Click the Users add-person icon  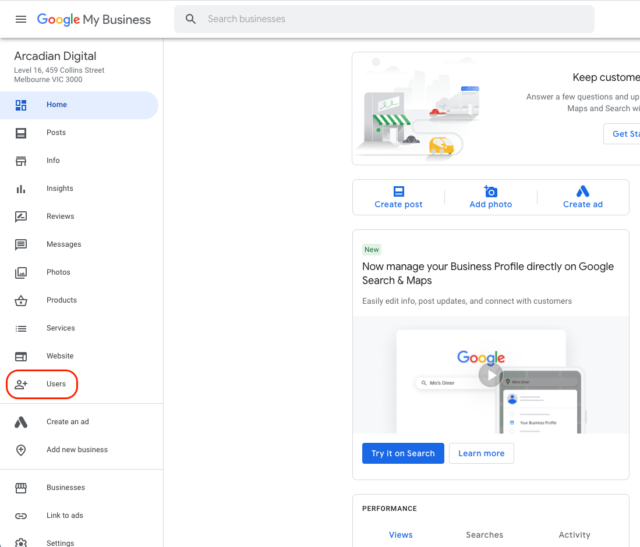click(x=21, y=384)
